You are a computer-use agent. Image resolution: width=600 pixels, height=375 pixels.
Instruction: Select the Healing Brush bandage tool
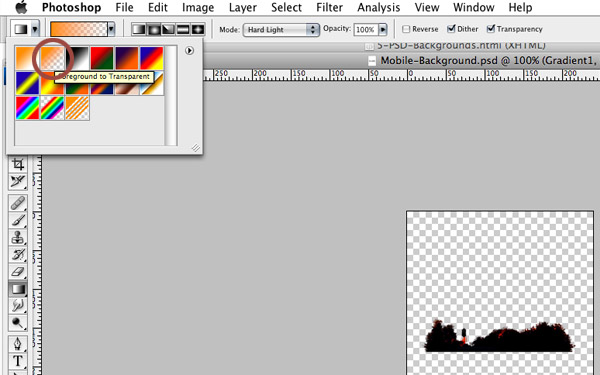tap(18, 203)
